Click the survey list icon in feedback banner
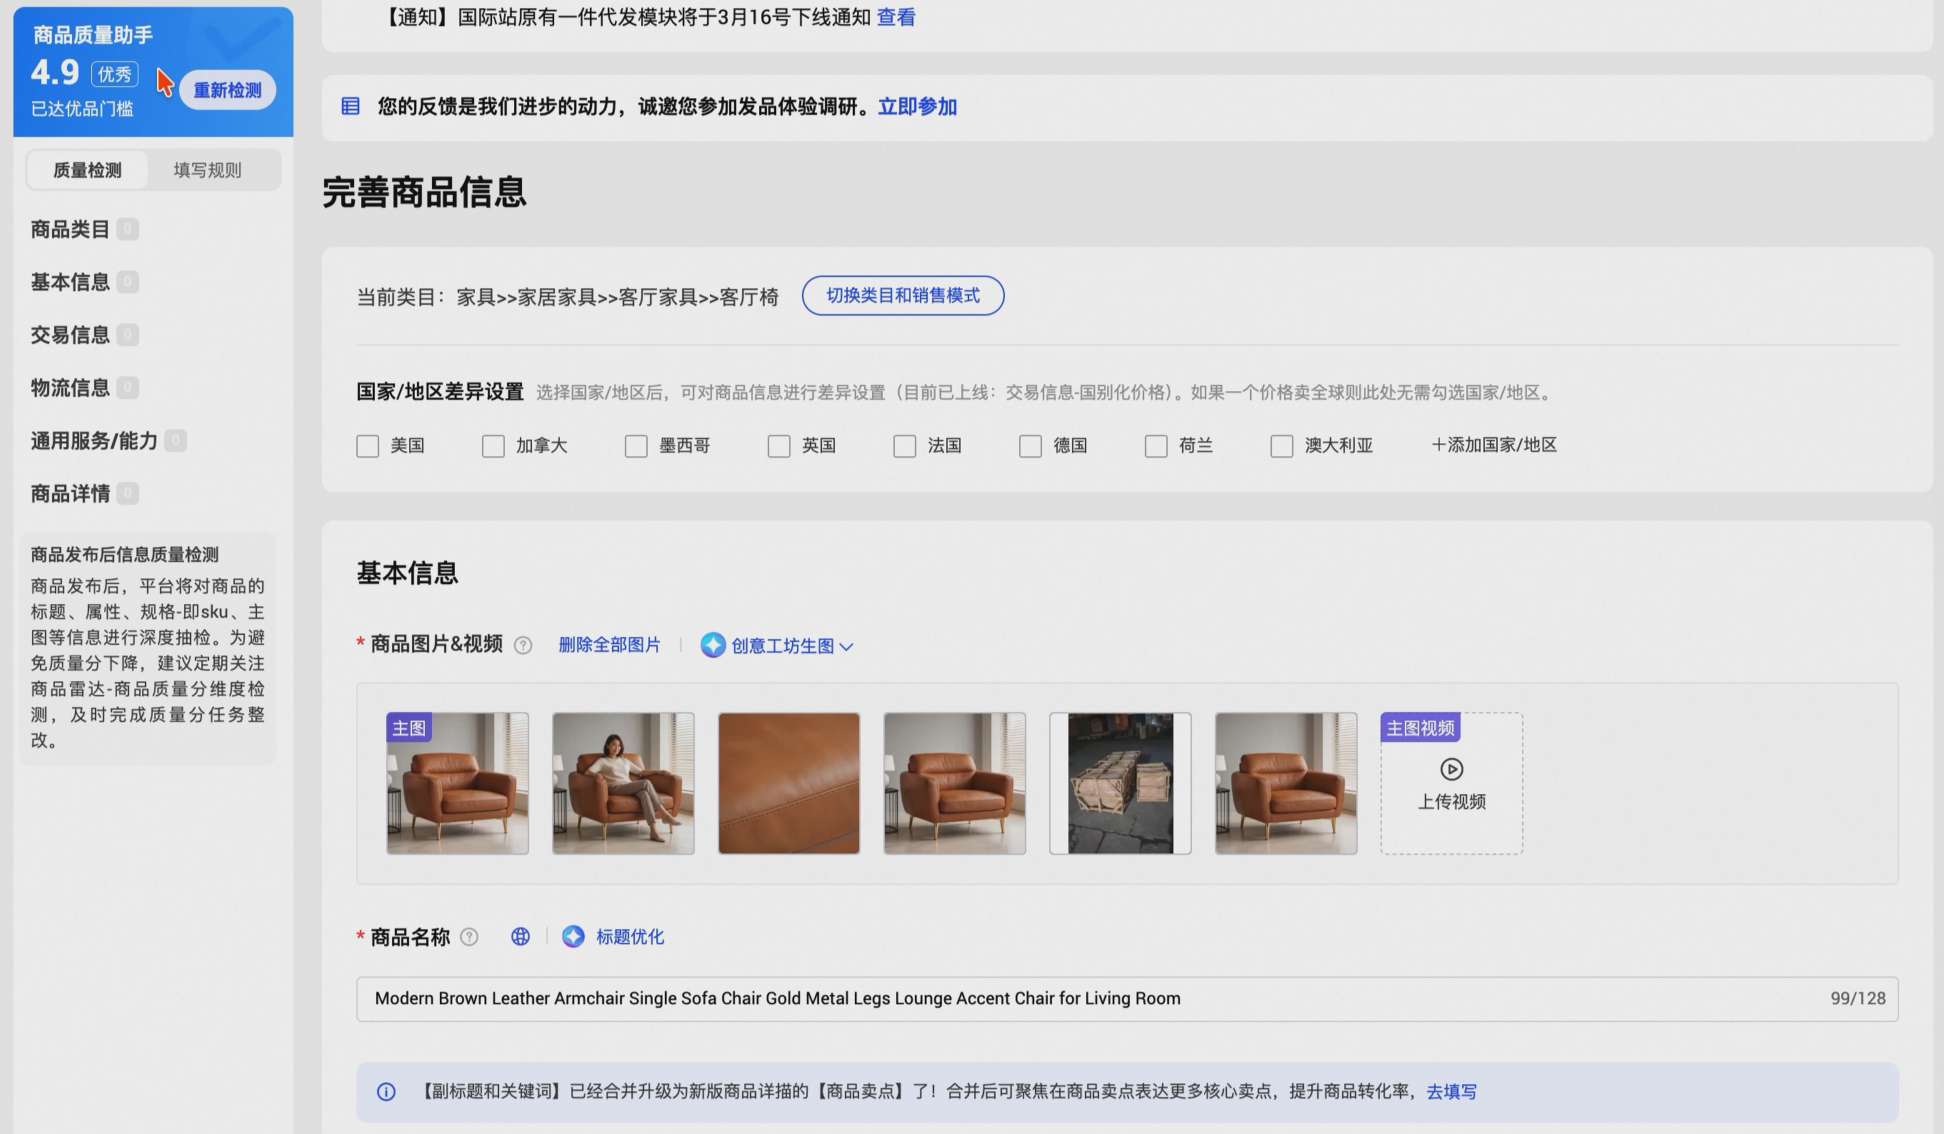This screenshot has width=1944, height=1134. pos(350,106)
